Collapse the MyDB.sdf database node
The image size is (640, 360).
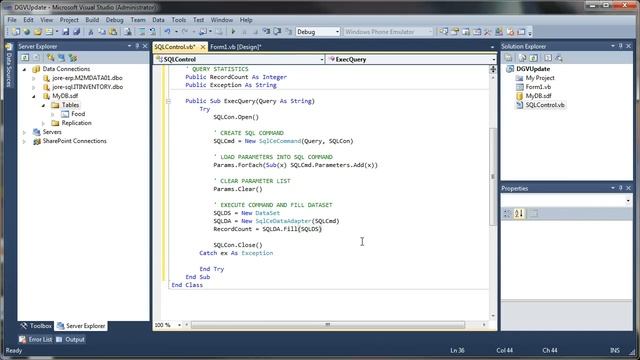coord(34,96)
